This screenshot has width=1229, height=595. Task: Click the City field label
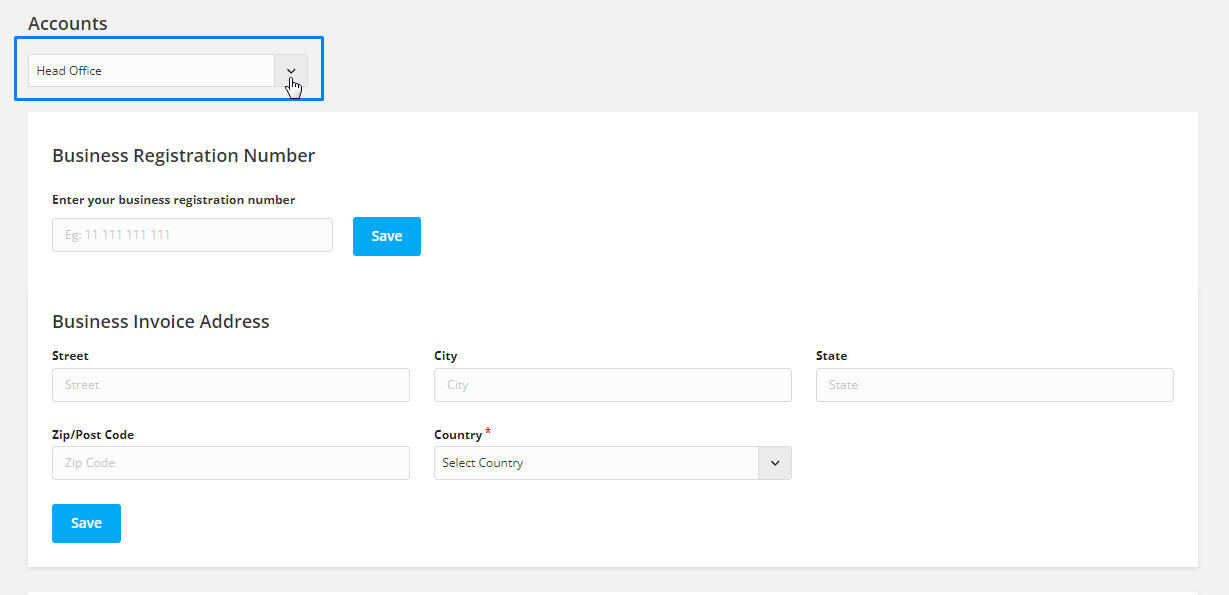click(x=446, y=356)
